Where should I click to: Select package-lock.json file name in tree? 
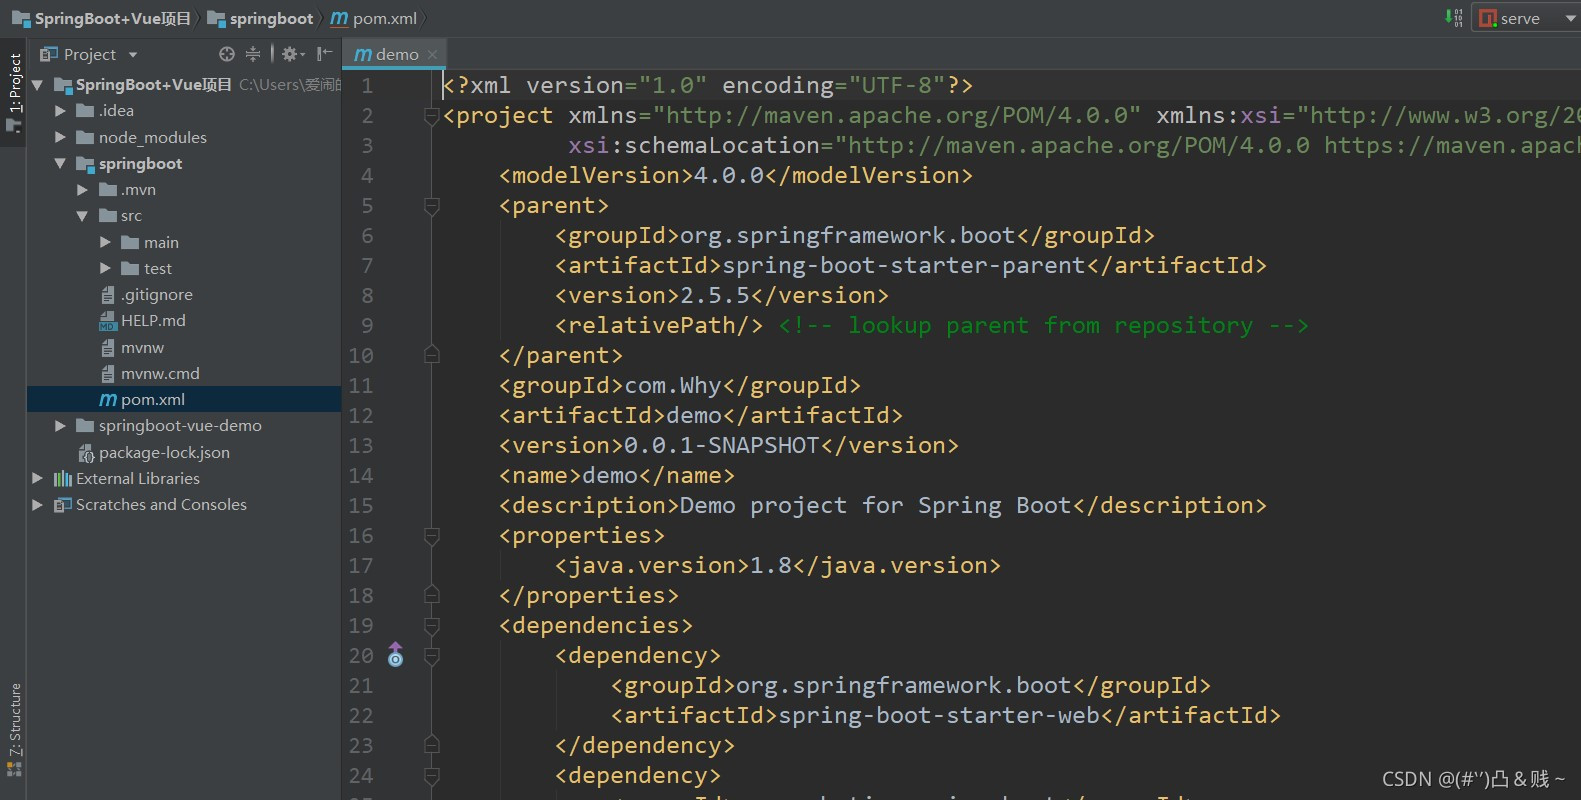(164, 453)
